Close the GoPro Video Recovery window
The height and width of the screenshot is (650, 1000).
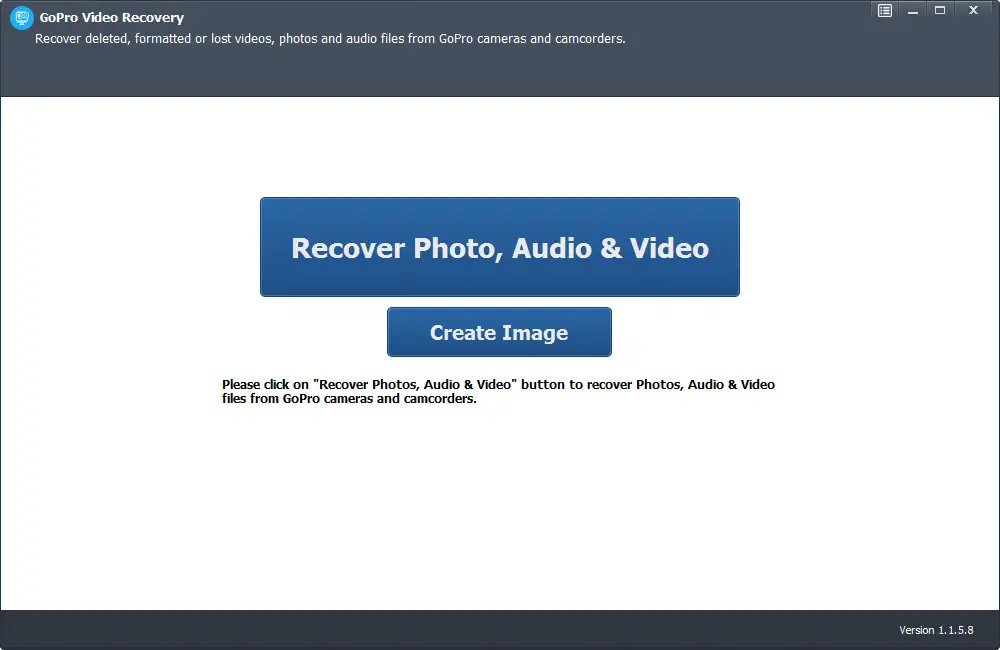click(x=973, y=10)
